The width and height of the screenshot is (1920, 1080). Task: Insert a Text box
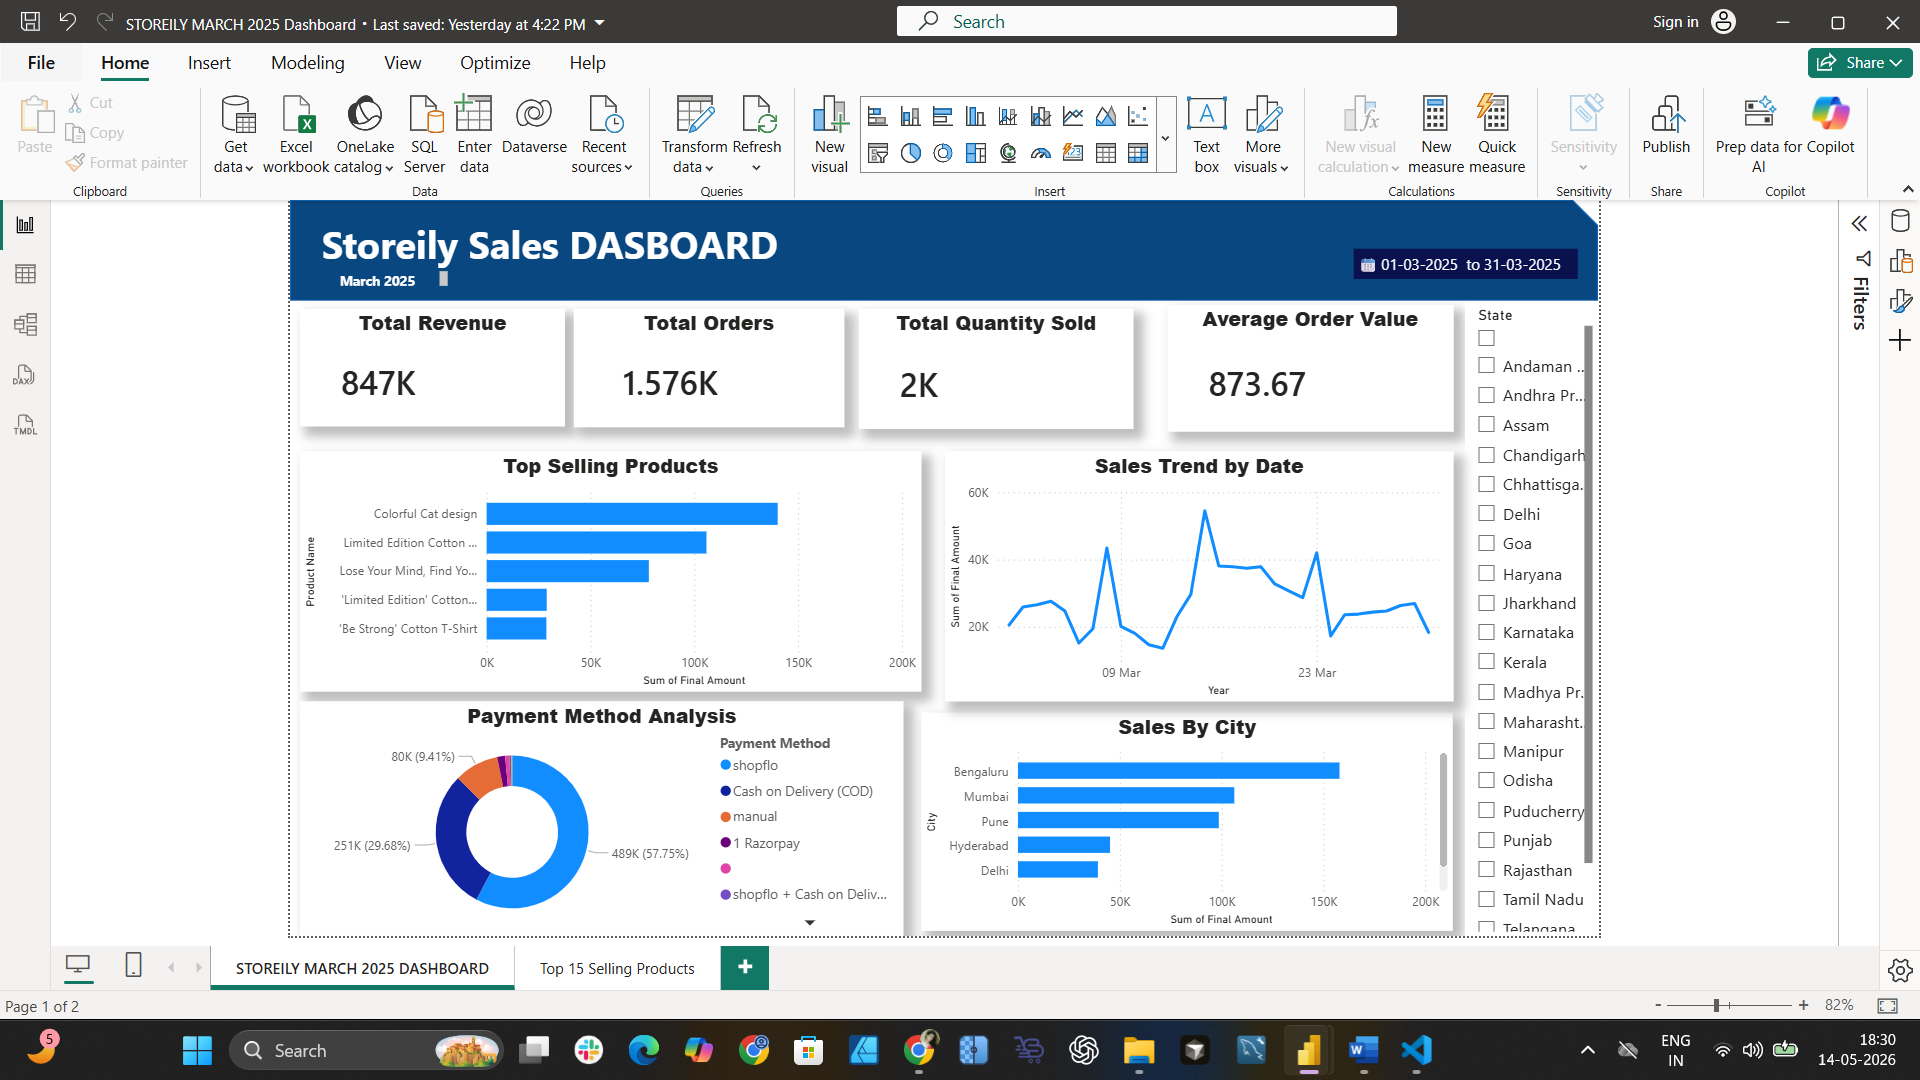click(x=1207, y=135)
